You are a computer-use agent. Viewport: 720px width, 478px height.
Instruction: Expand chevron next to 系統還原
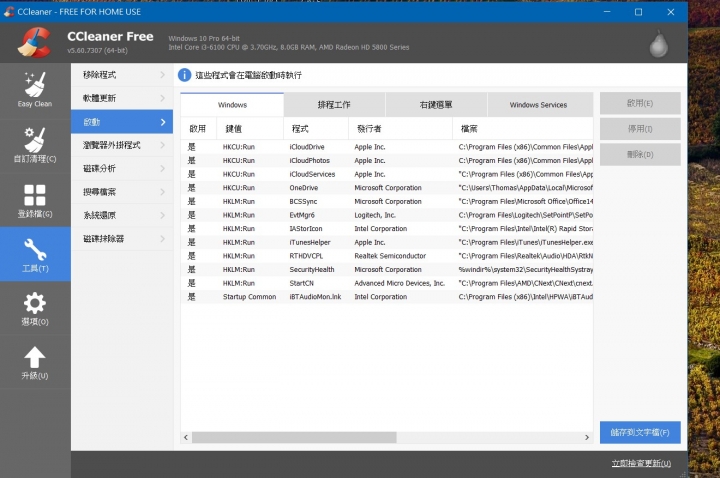pos(163,215)
